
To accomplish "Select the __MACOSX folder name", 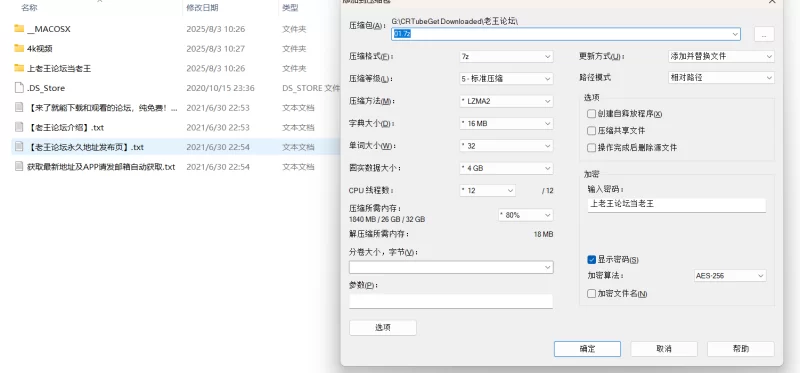I will pyautogui.click(x=49, y=29).
